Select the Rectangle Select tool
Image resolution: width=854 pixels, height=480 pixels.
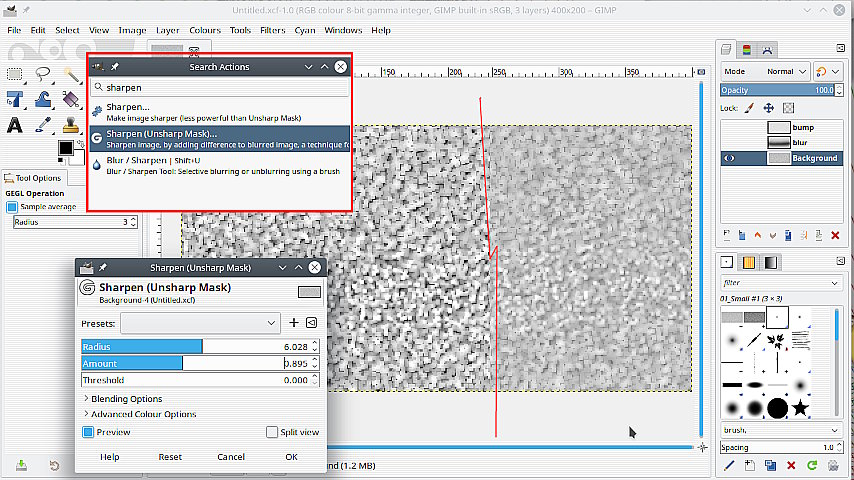15,74
